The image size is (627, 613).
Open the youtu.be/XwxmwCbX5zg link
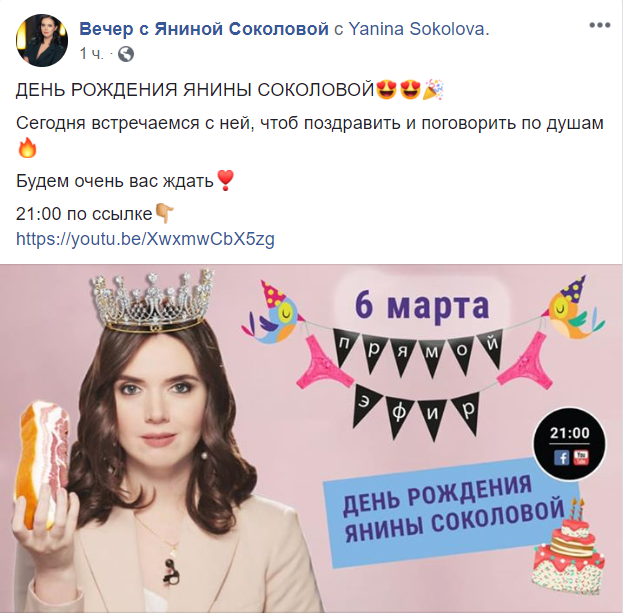[x=145, y=239]
